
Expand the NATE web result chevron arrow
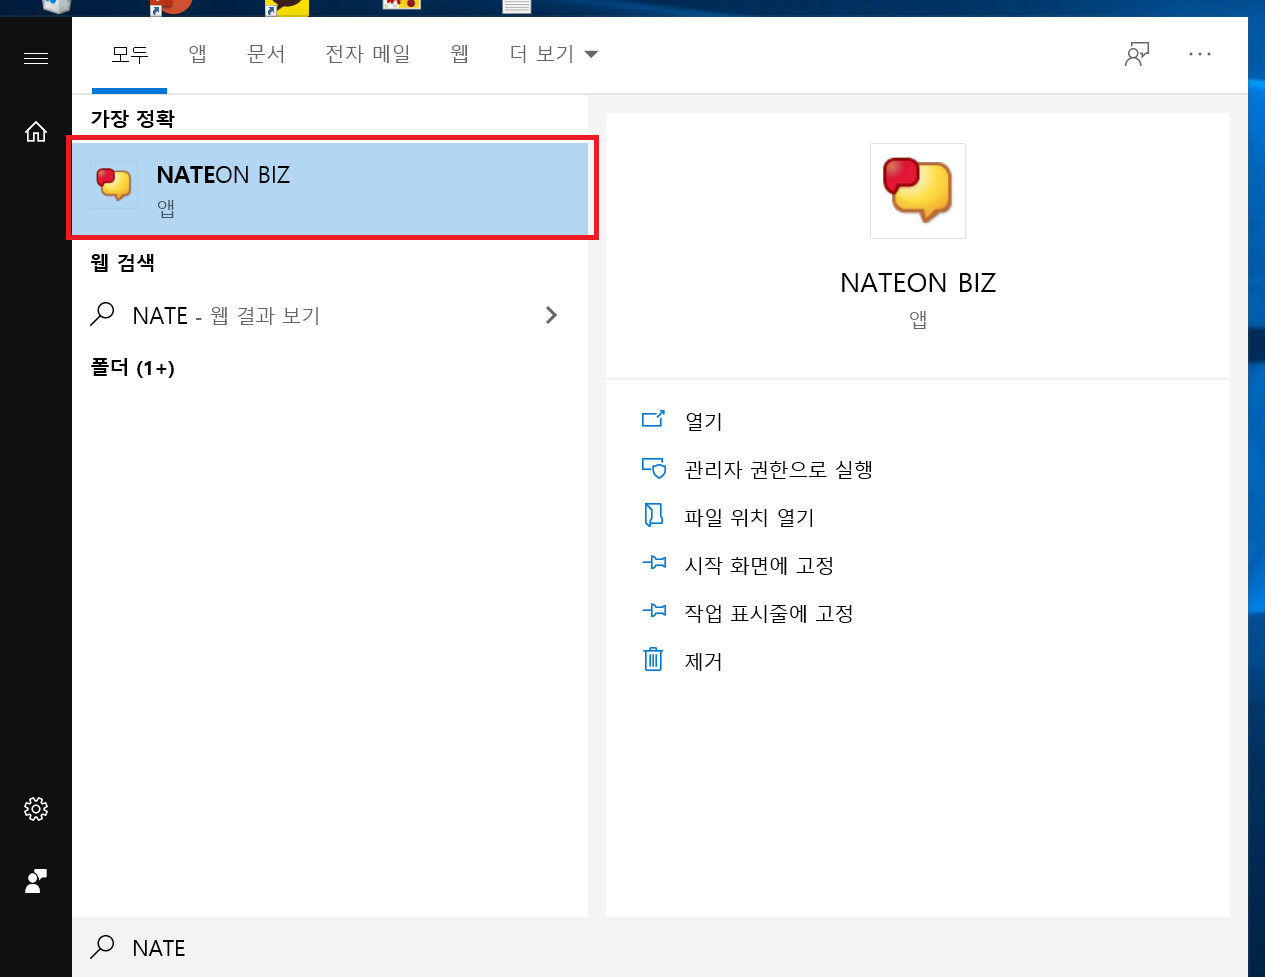click(x=551, y=316)
